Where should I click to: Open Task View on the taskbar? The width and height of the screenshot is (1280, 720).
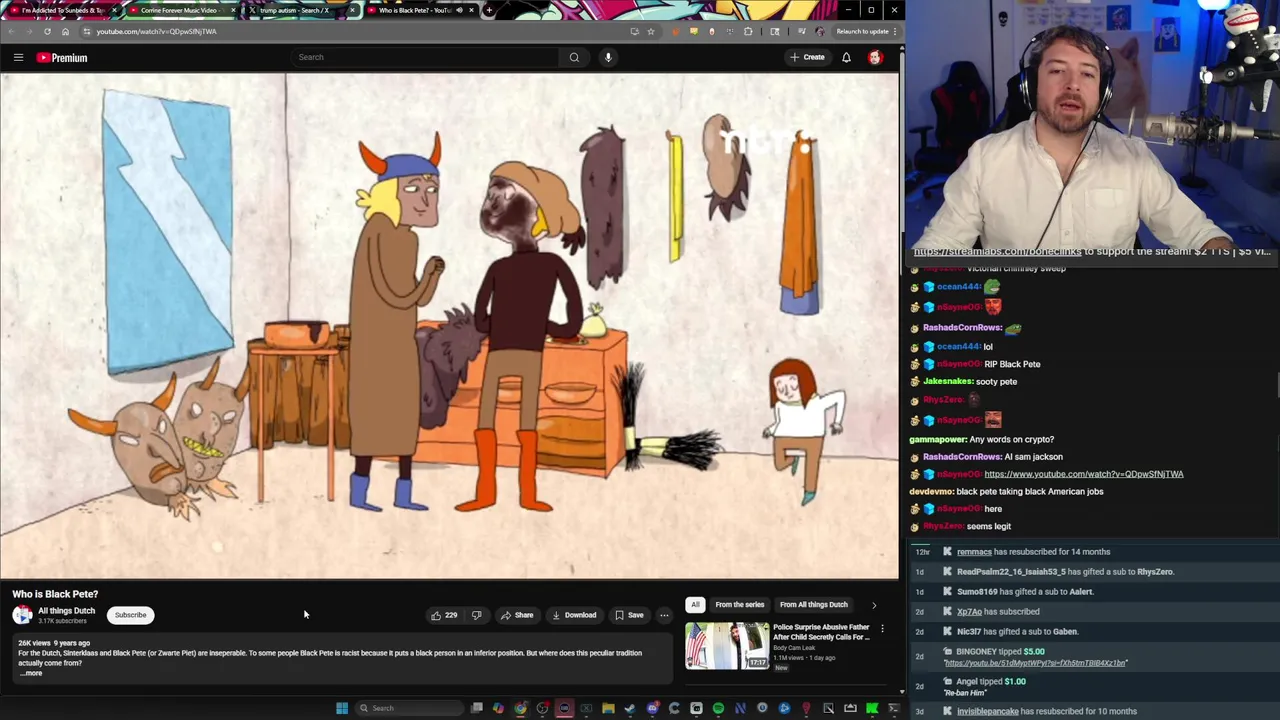[x=477, y=708]
